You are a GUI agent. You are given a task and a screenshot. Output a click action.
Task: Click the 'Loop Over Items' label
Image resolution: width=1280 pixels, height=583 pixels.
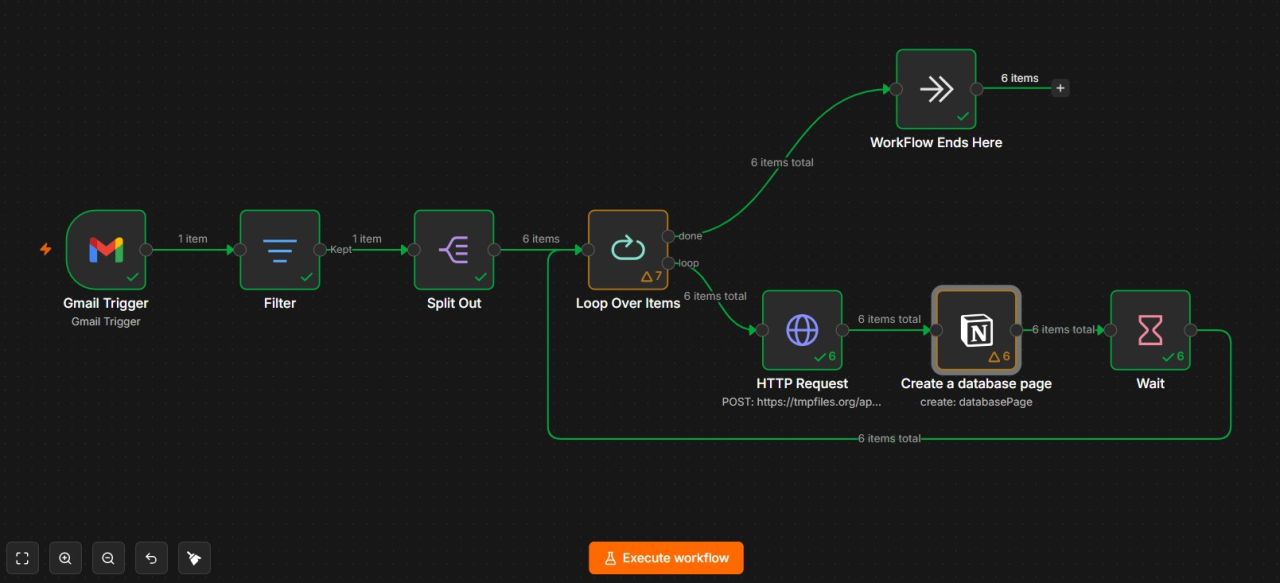click(628, 303)
